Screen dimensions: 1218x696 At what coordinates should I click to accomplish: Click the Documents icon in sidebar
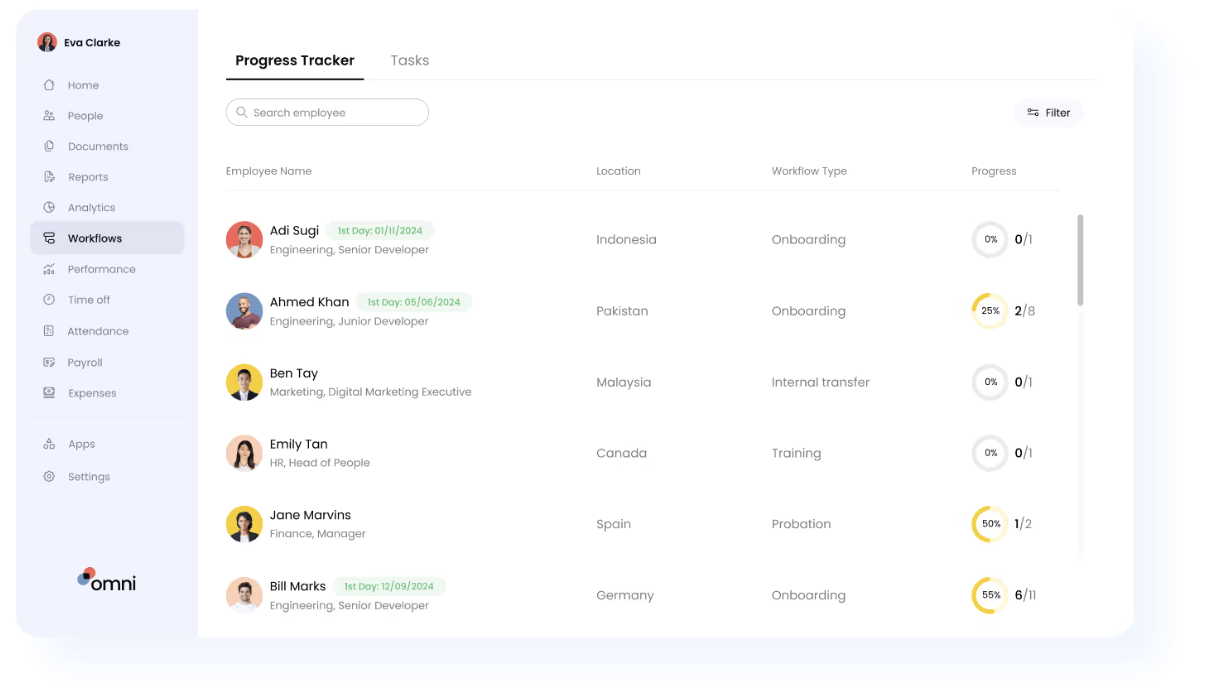(49, 146)
